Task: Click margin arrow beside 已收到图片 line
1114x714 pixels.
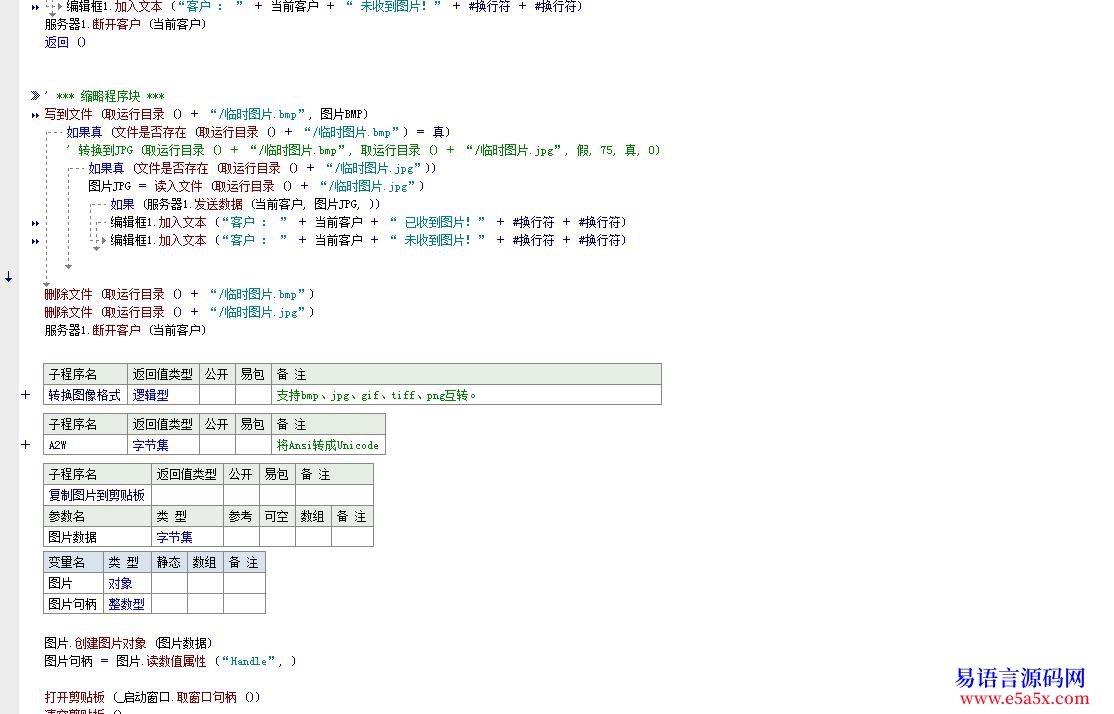Action: click(35, 223)
